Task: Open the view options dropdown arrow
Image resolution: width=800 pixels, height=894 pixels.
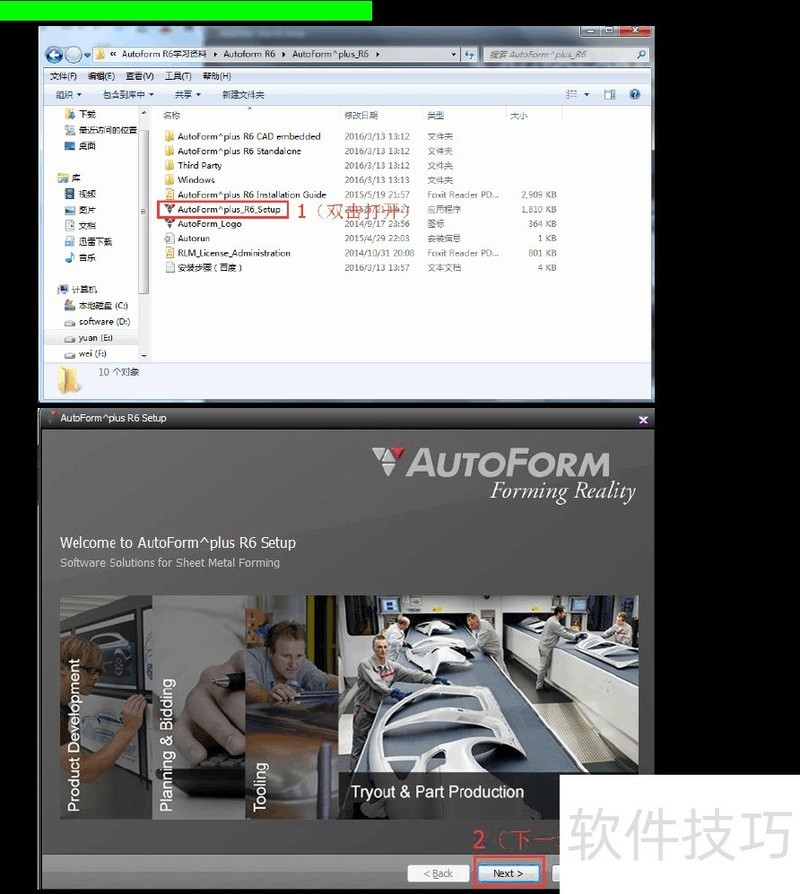Action: (x=587, y=95)
